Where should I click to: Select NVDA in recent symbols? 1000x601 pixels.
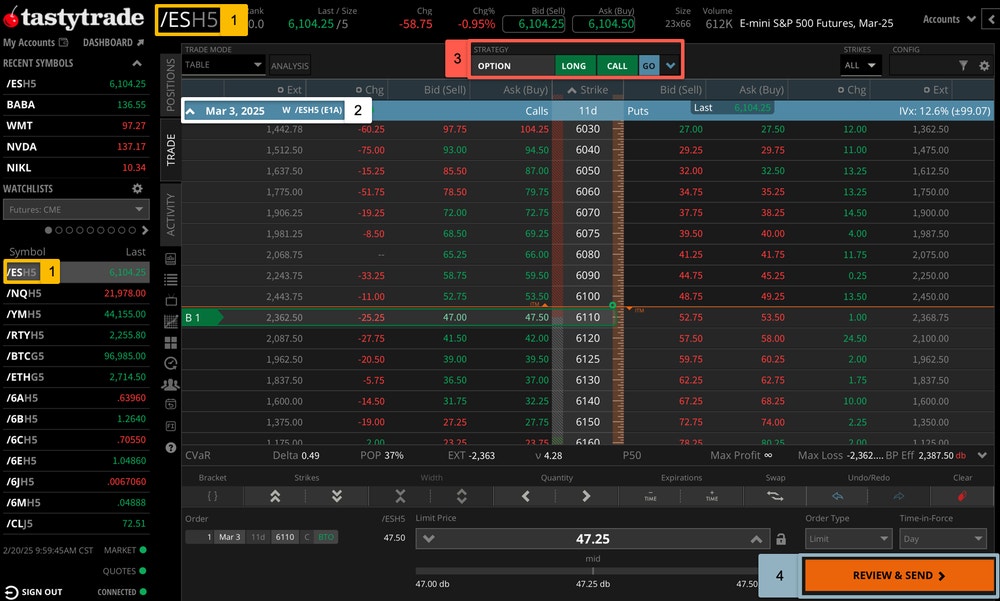76,147
